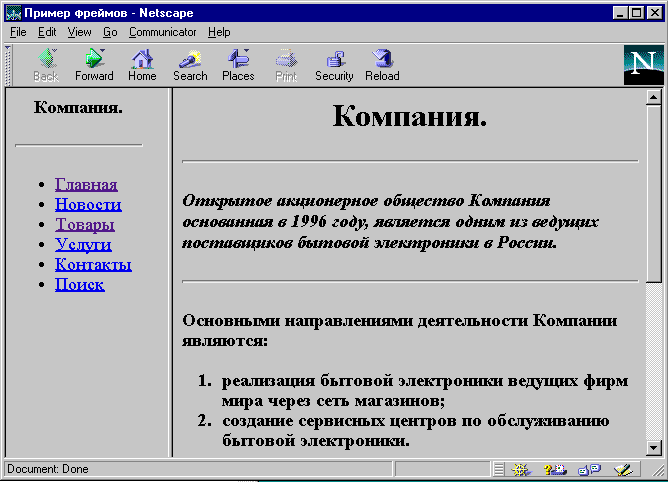The width and height of the screenshot is (668, 482).
Task: Click the Places toolbar icon
Action: click(238, 64)
